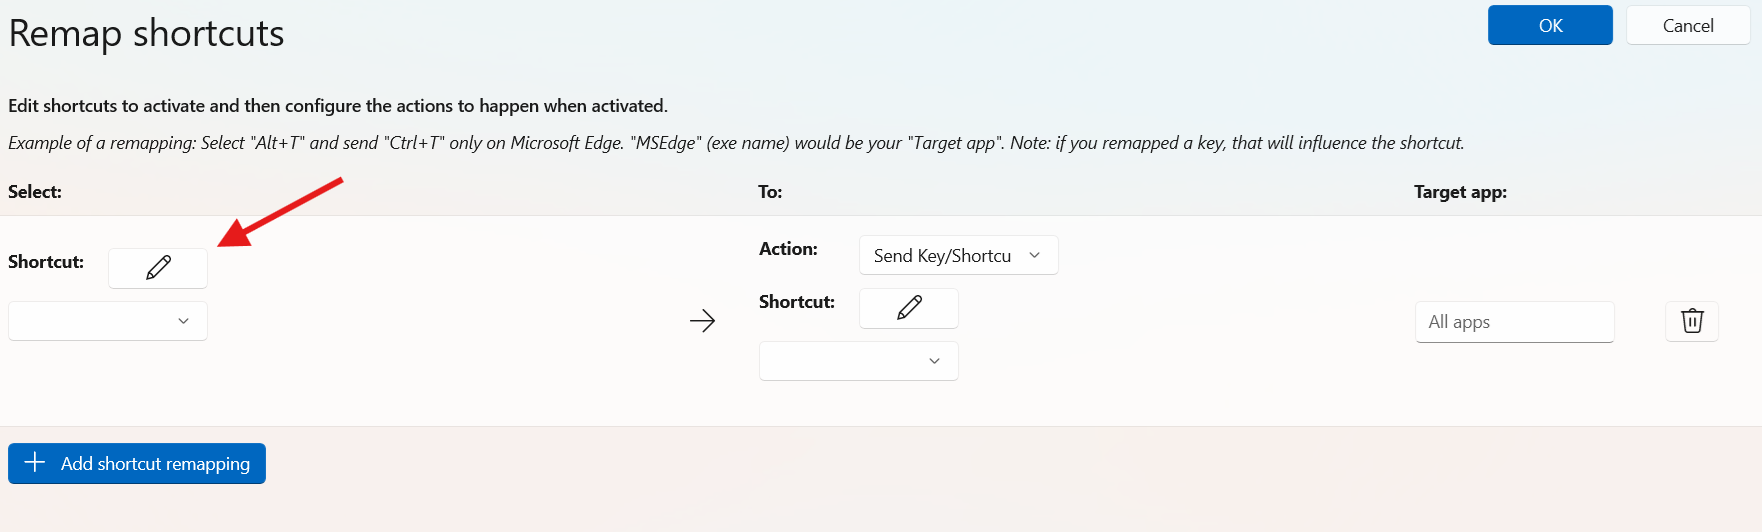This screenshot has height=532, width=1762.
Task: Confirm the remapping with OK
Action: (x=1549, y=26)
